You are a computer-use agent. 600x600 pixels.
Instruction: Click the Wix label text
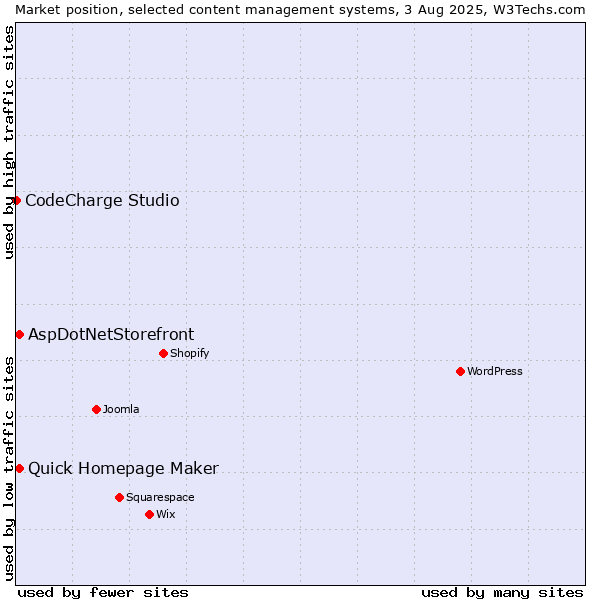tap(166, 514)
